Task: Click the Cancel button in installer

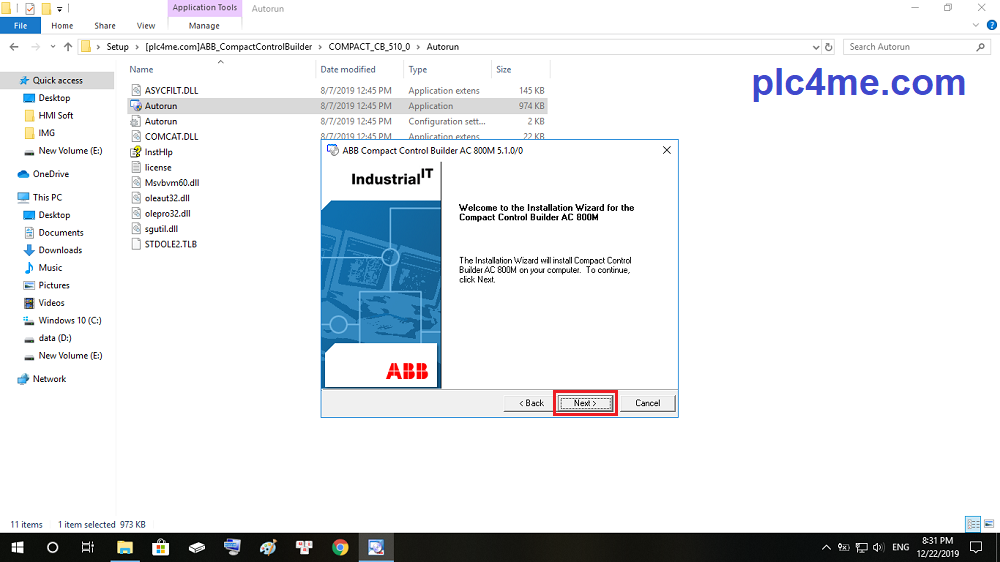Action: point(647,403)
